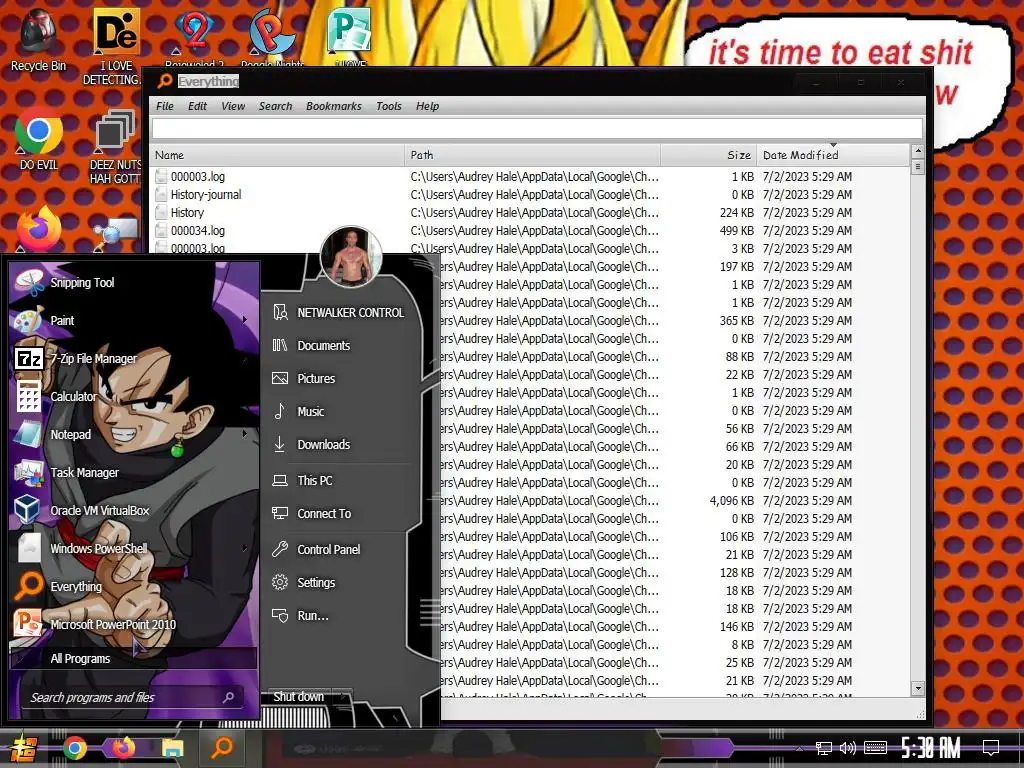Image resolution: width=1024 pixels, height=768 pixels.
Task: Expand Paint recent files arrow
Action: [244, 320]
